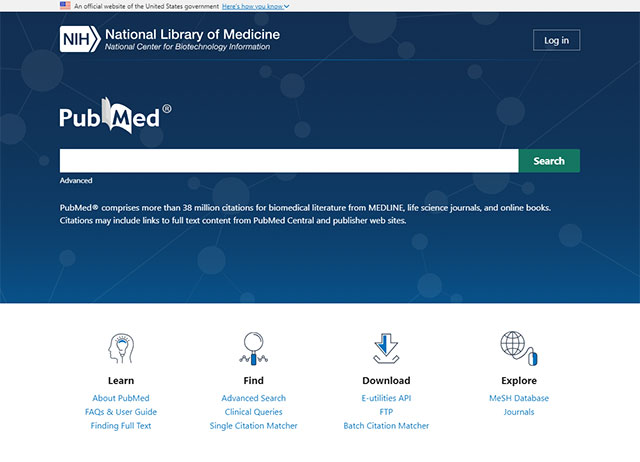Open the About PubMed link
Image resolution: width=640 pixels, height=462 pixels.
pos(120,398)
